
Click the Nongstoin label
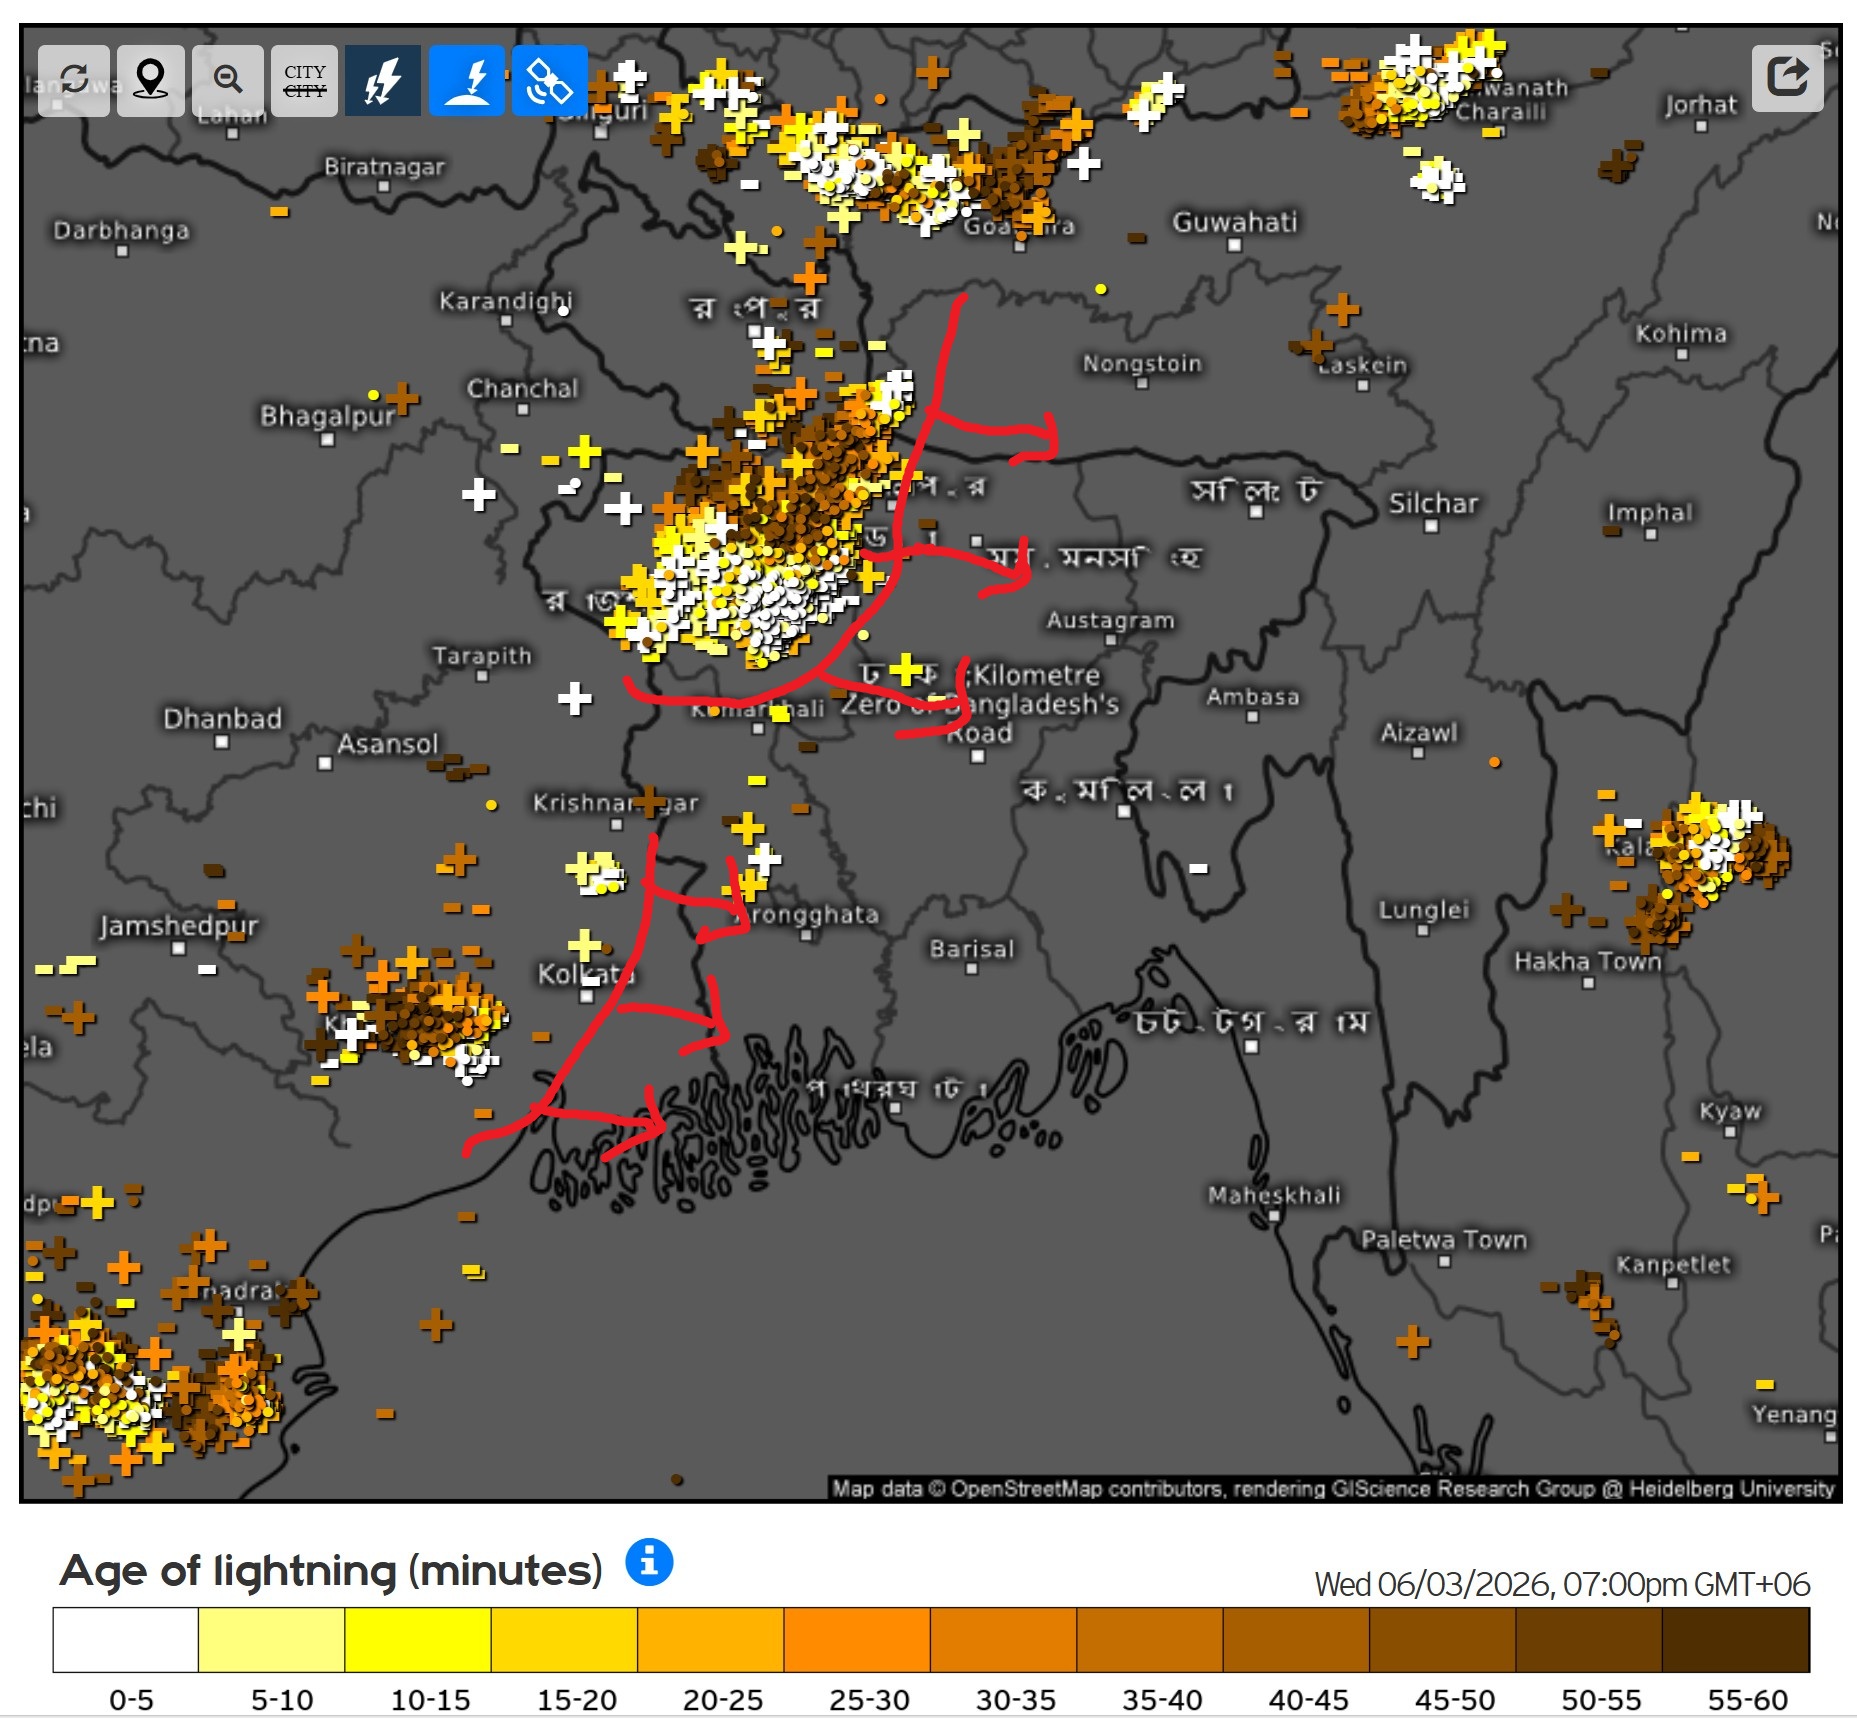(x=1142, y=363)
